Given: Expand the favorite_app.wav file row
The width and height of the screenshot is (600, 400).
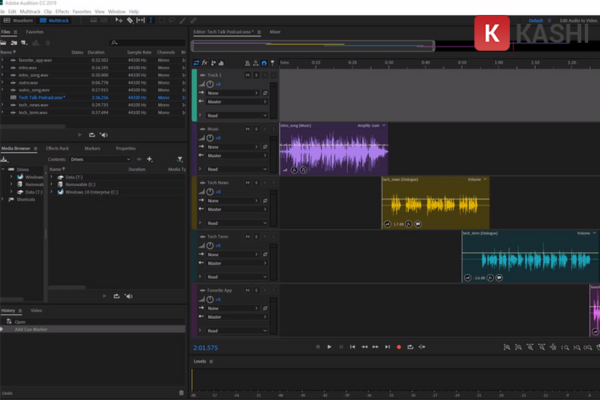Looking at the screenshot, I should (x=2, y=60).
